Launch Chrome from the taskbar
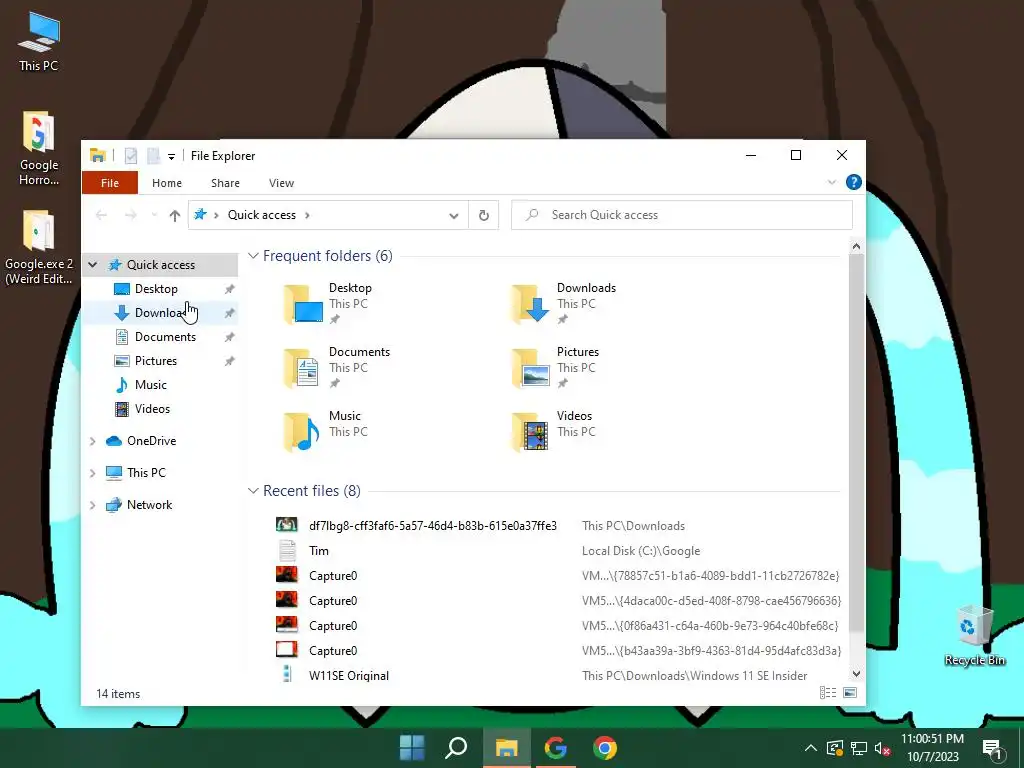1024x768 pixels. [605, 748]
